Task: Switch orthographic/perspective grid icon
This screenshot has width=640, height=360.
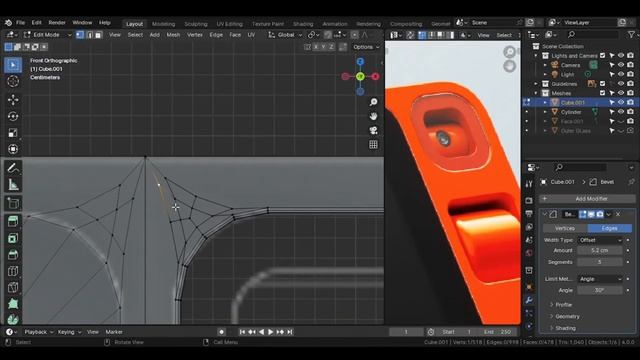Action: pos(373,144)
